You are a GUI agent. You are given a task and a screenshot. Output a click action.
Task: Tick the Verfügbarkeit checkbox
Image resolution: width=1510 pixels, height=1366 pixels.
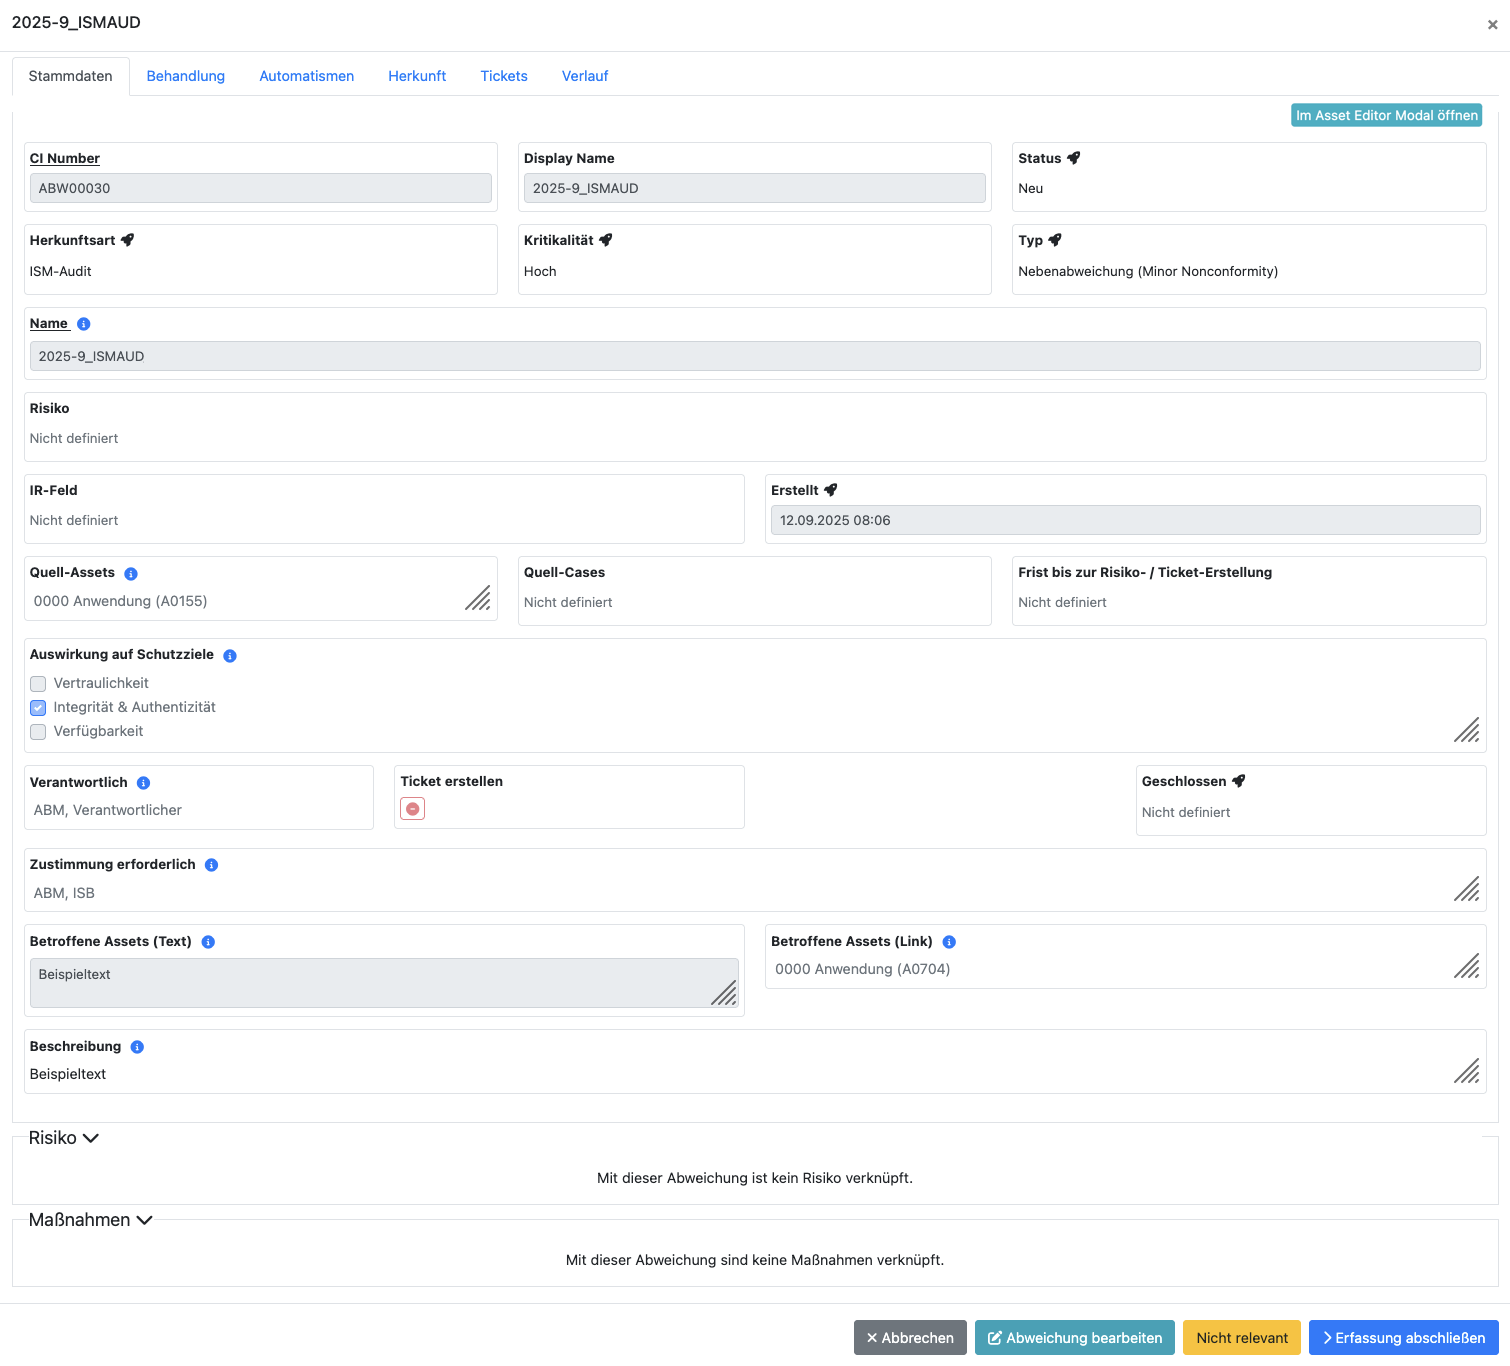coord(38,732)
